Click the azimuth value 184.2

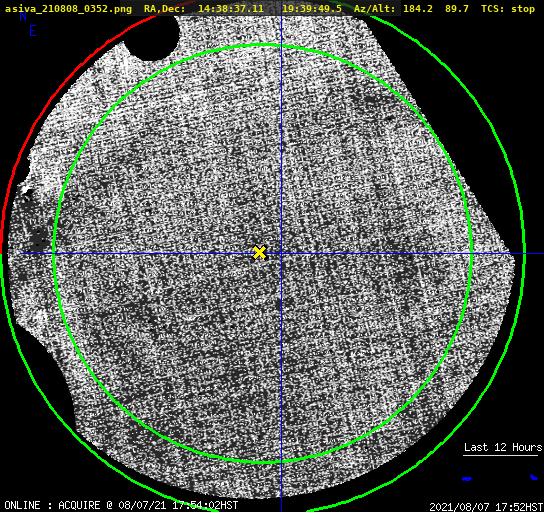tap(418, 9)
